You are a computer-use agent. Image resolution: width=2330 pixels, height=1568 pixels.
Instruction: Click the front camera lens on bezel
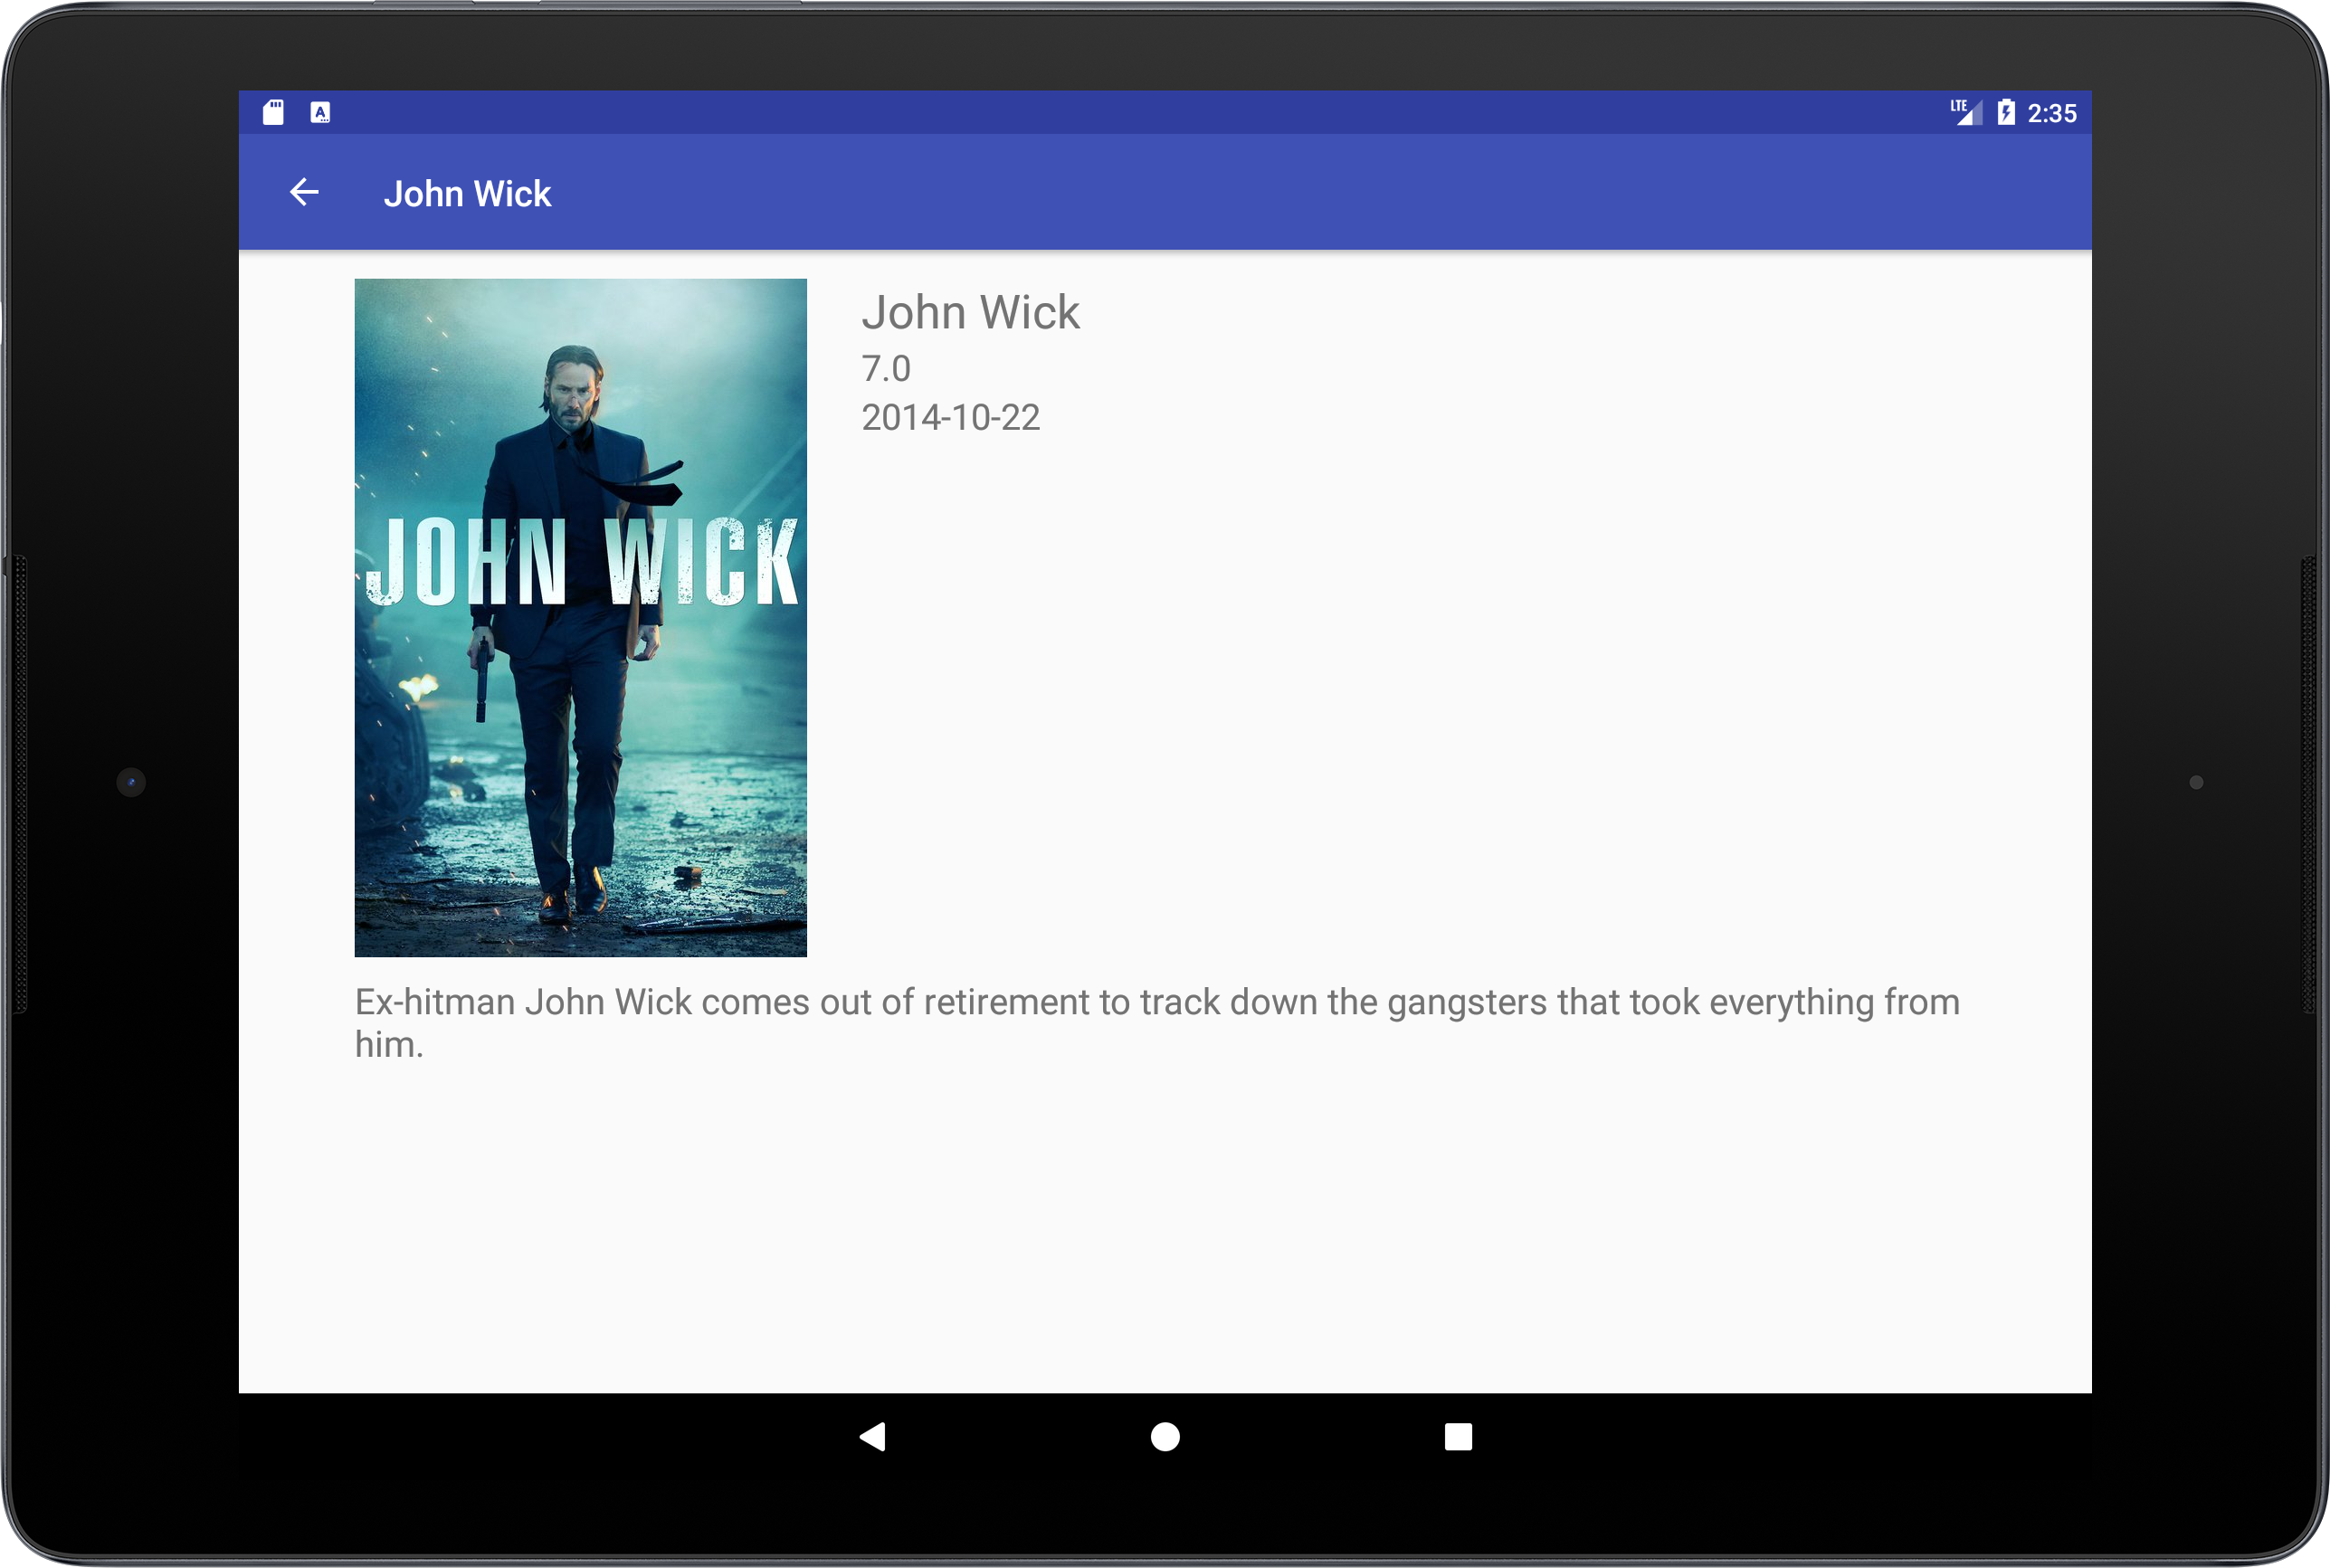pos(131,782)
